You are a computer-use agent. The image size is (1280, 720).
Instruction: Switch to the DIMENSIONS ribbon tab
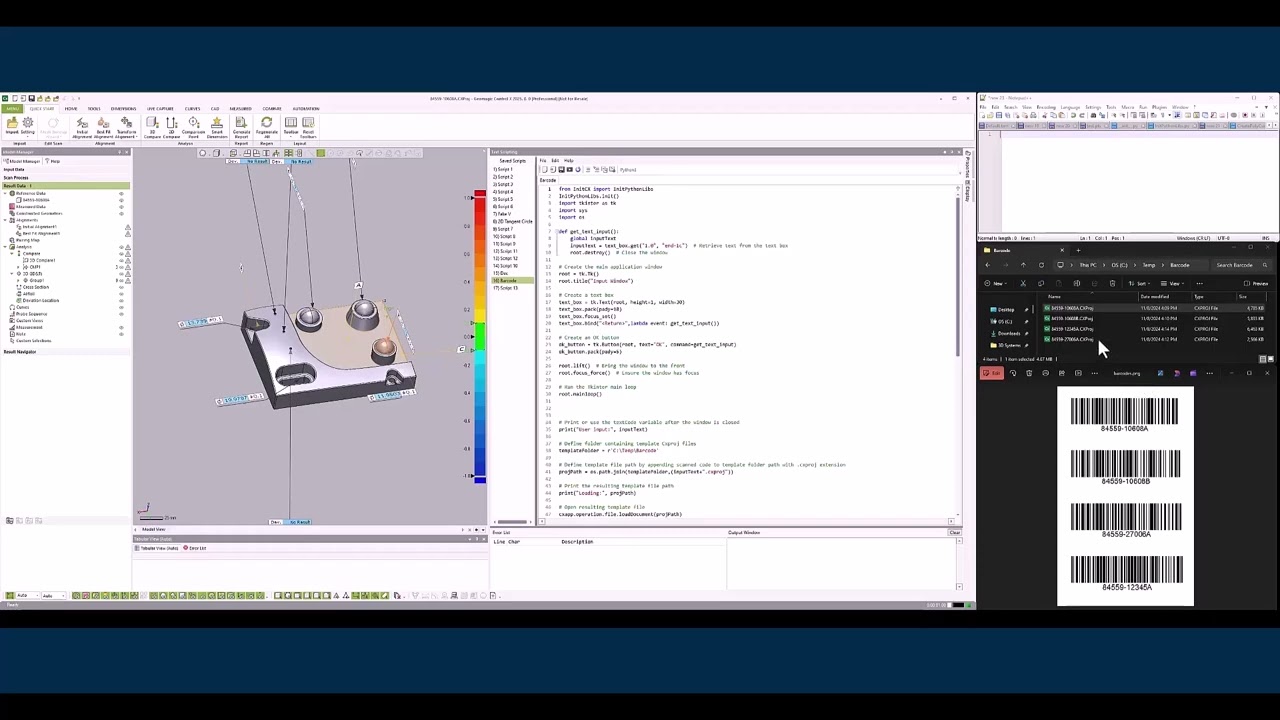pyautogui.click(x=123, y=108)
